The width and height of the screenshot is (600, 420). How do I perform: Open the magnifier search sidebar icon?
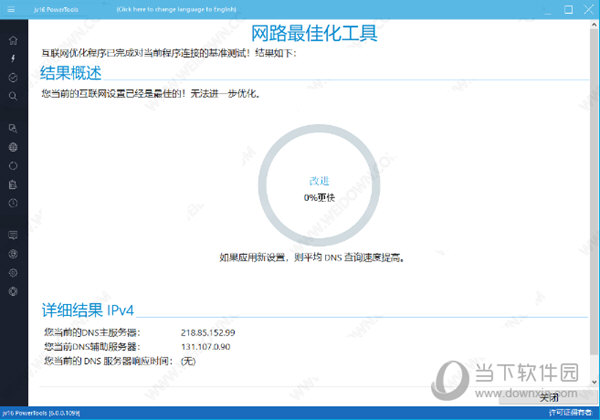(x=13, y=96)
